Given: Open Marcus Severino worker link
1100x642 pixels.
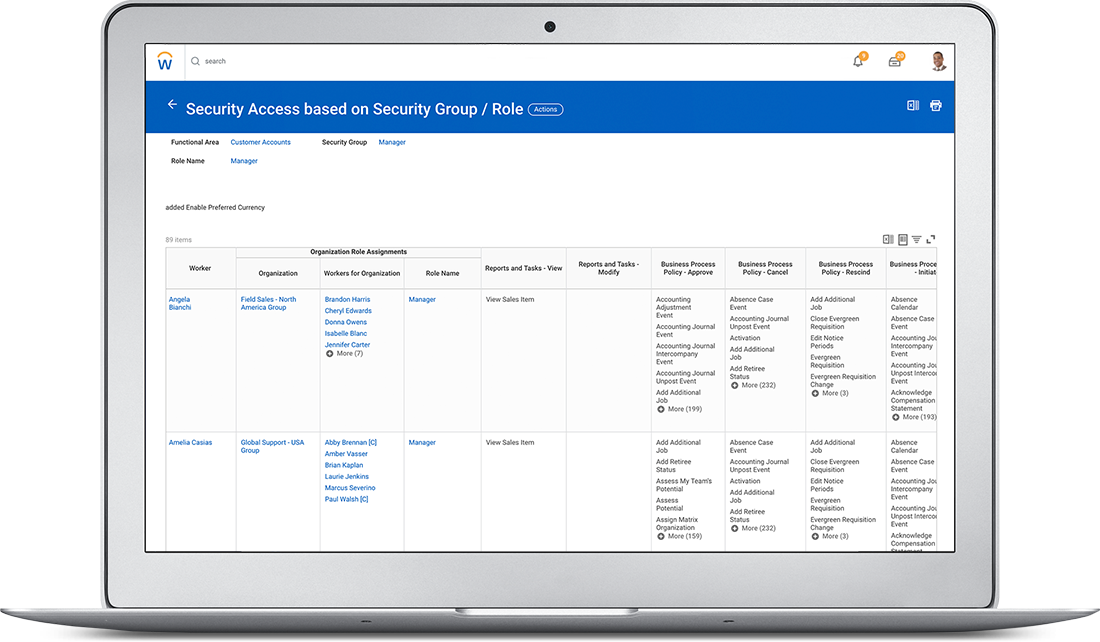Looking at the screenshot, I should point(349,488).
